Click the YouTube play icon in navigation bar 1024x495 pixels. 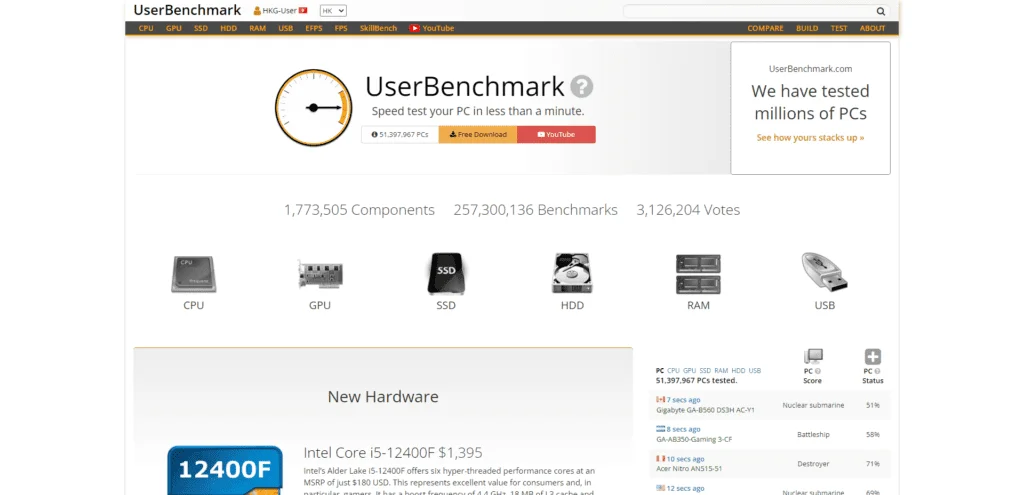click(414, 28)
